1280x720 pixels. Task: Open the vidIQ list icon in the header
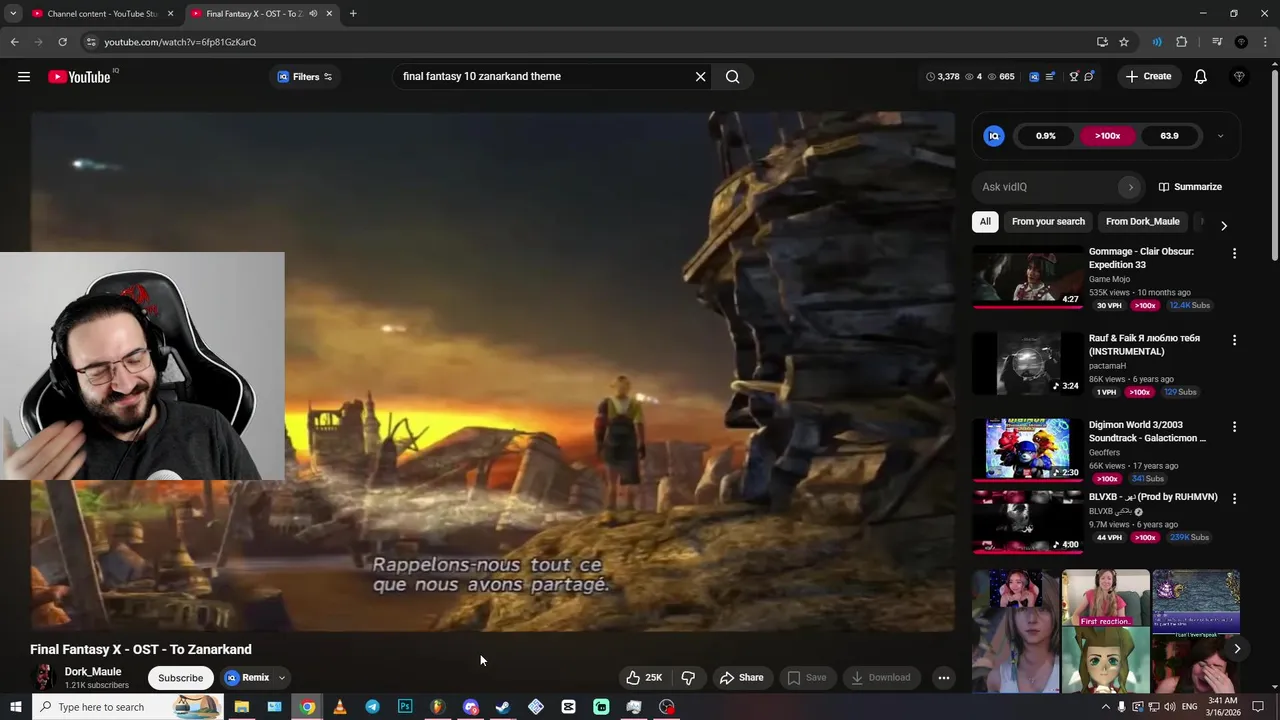point(1049,76)
